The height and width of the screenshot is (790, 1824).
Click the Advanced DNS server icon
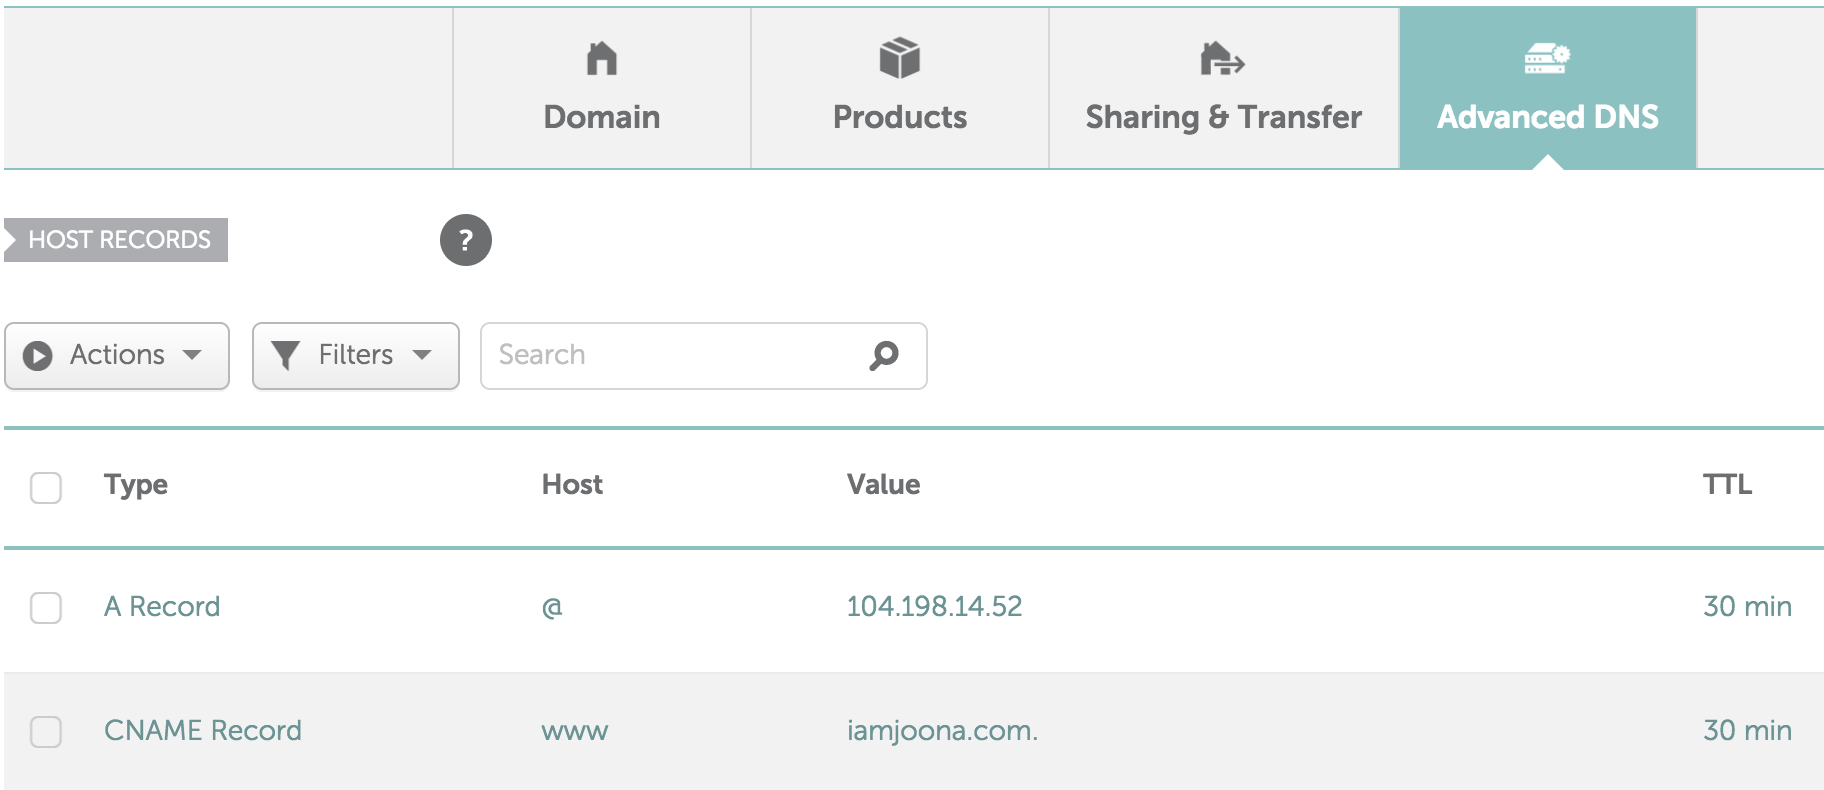click(1547, 59)
